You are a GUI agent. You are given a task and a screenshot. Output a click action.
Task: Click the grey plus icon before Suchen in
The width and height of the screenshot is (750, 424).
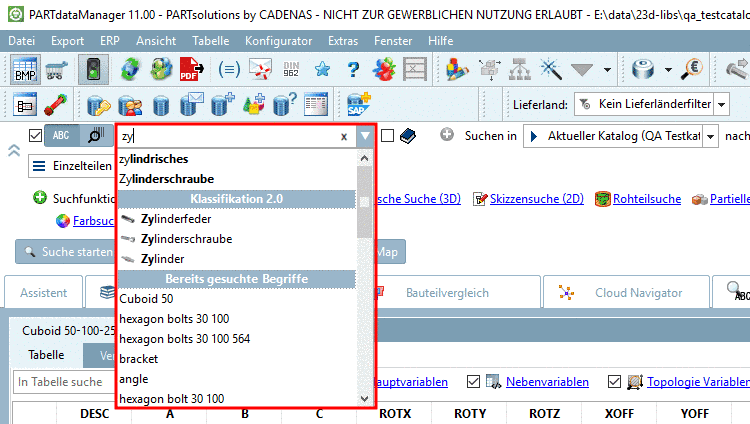447,135
